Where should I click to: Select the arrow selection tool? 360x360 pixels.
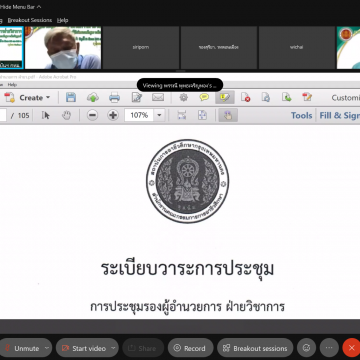(x=46, y=115)
